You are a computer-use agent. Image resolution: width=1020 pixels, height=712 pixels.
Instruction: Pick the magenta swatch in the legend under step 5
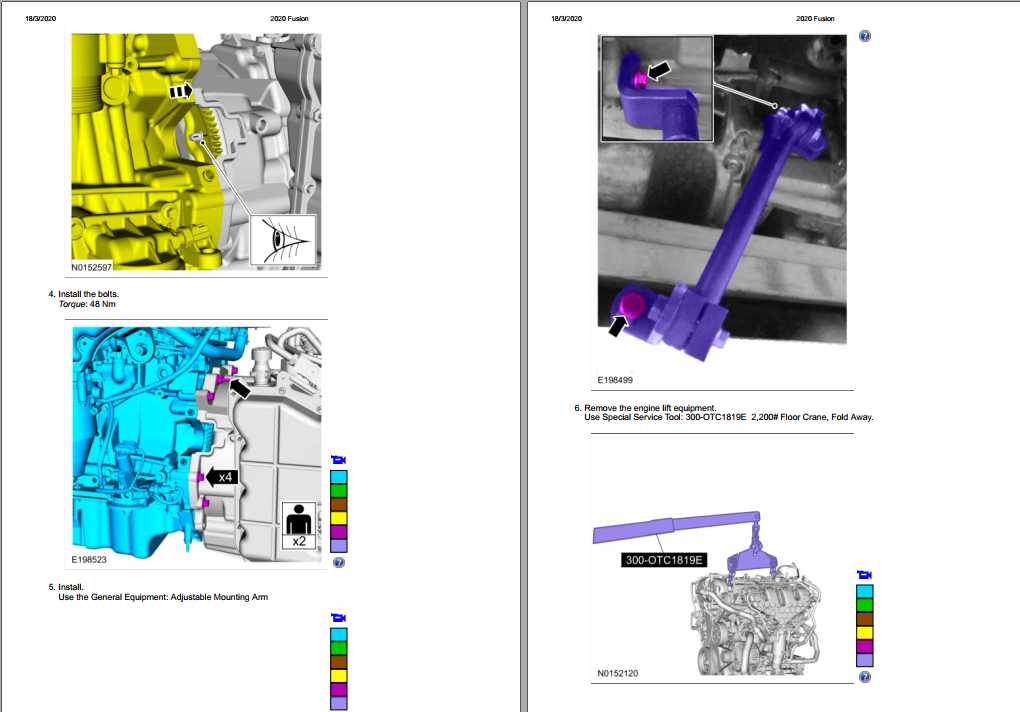(x=339, y=689)
